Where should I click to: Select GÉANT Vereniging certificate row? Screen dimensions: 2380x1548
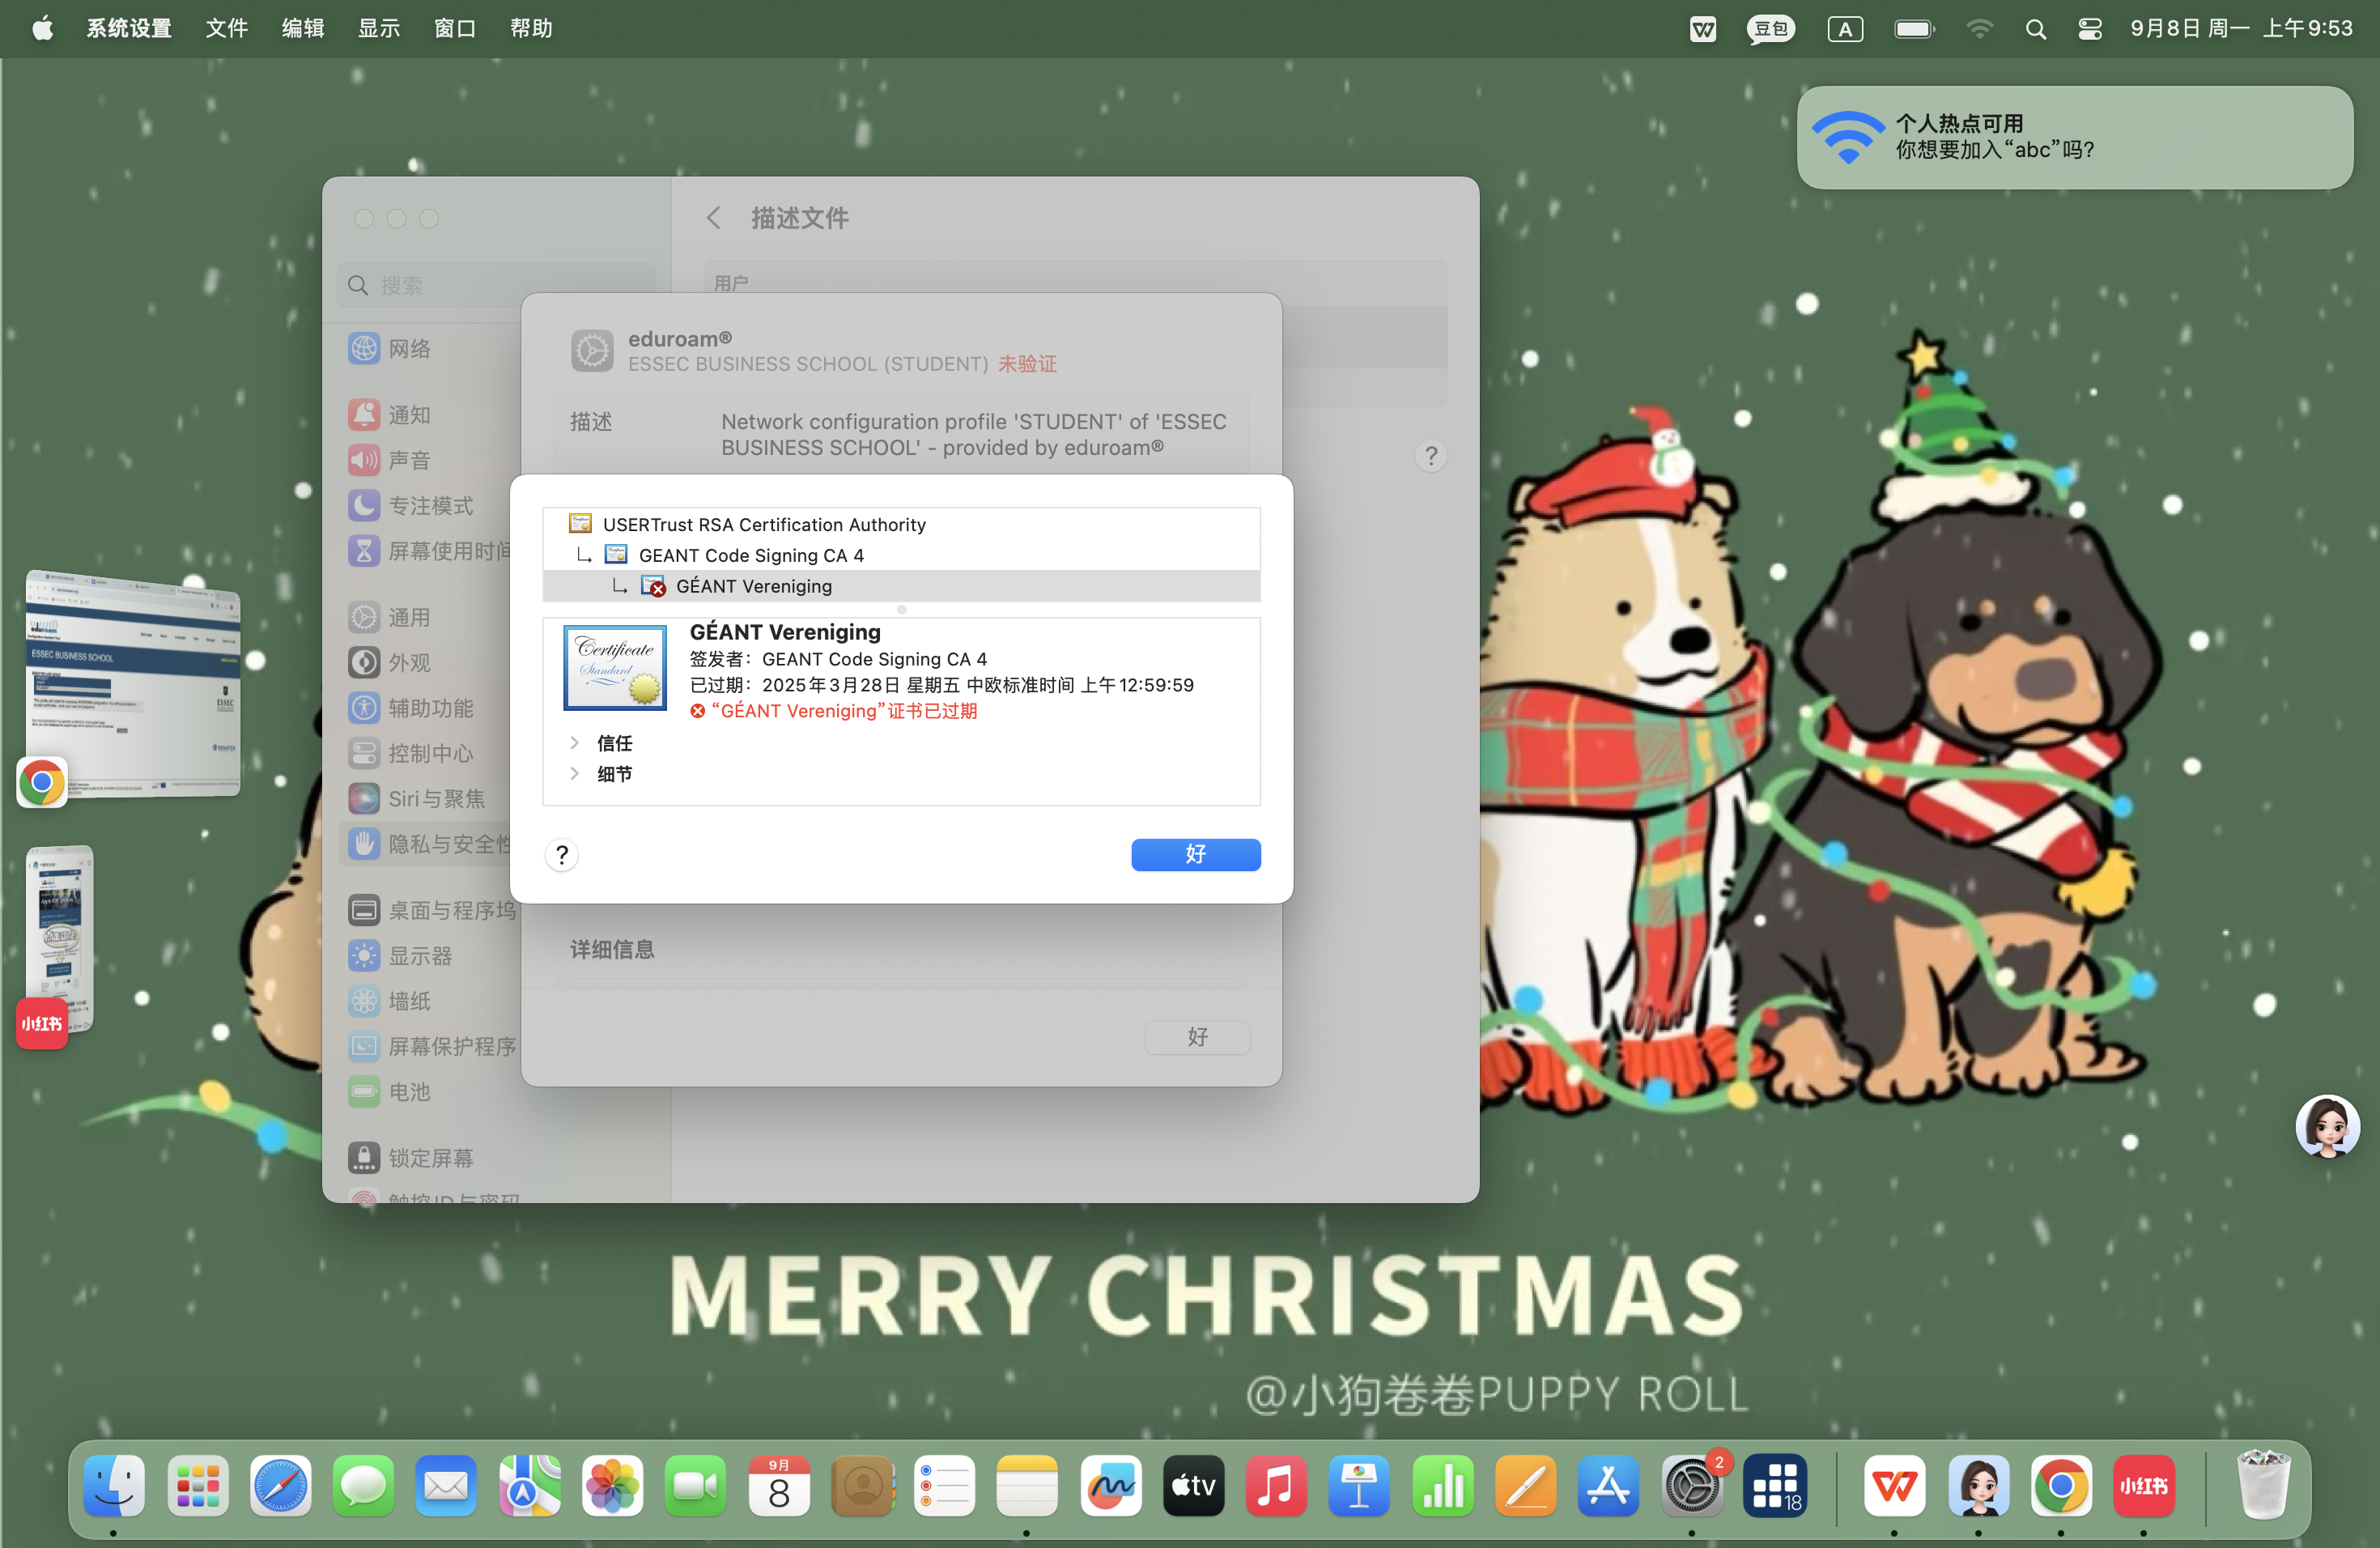click(753, 586)
